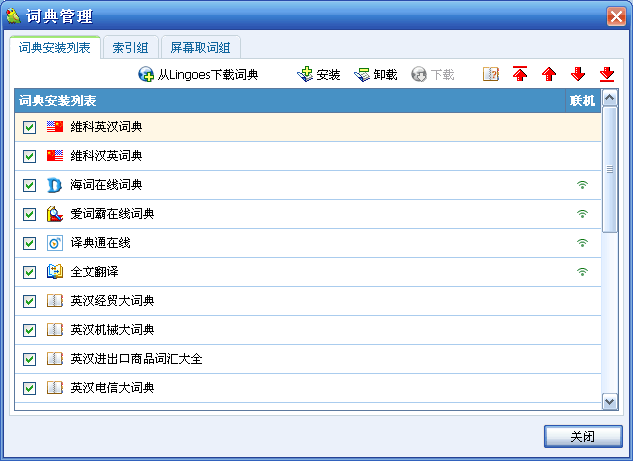The height and width of the screenshot is (461, 633).
Task: Move dictionary to top with red arrow
Action: pyautogui.click(x=520, y=74)
